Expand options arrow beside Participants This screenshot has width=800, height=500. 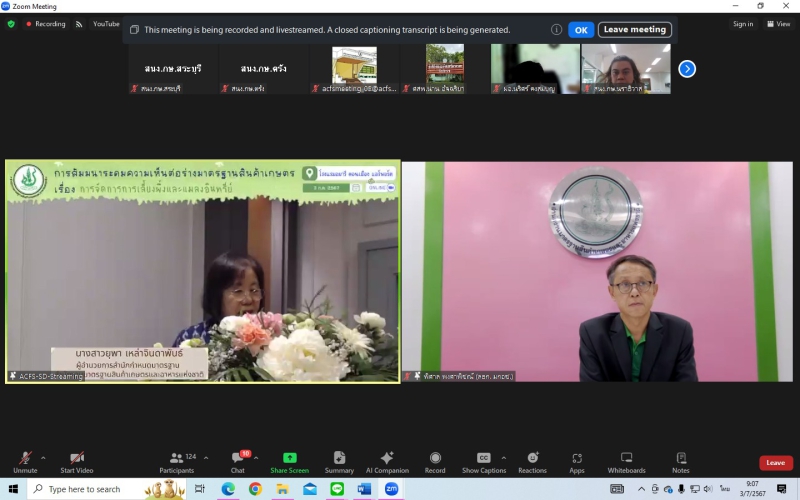206,458
